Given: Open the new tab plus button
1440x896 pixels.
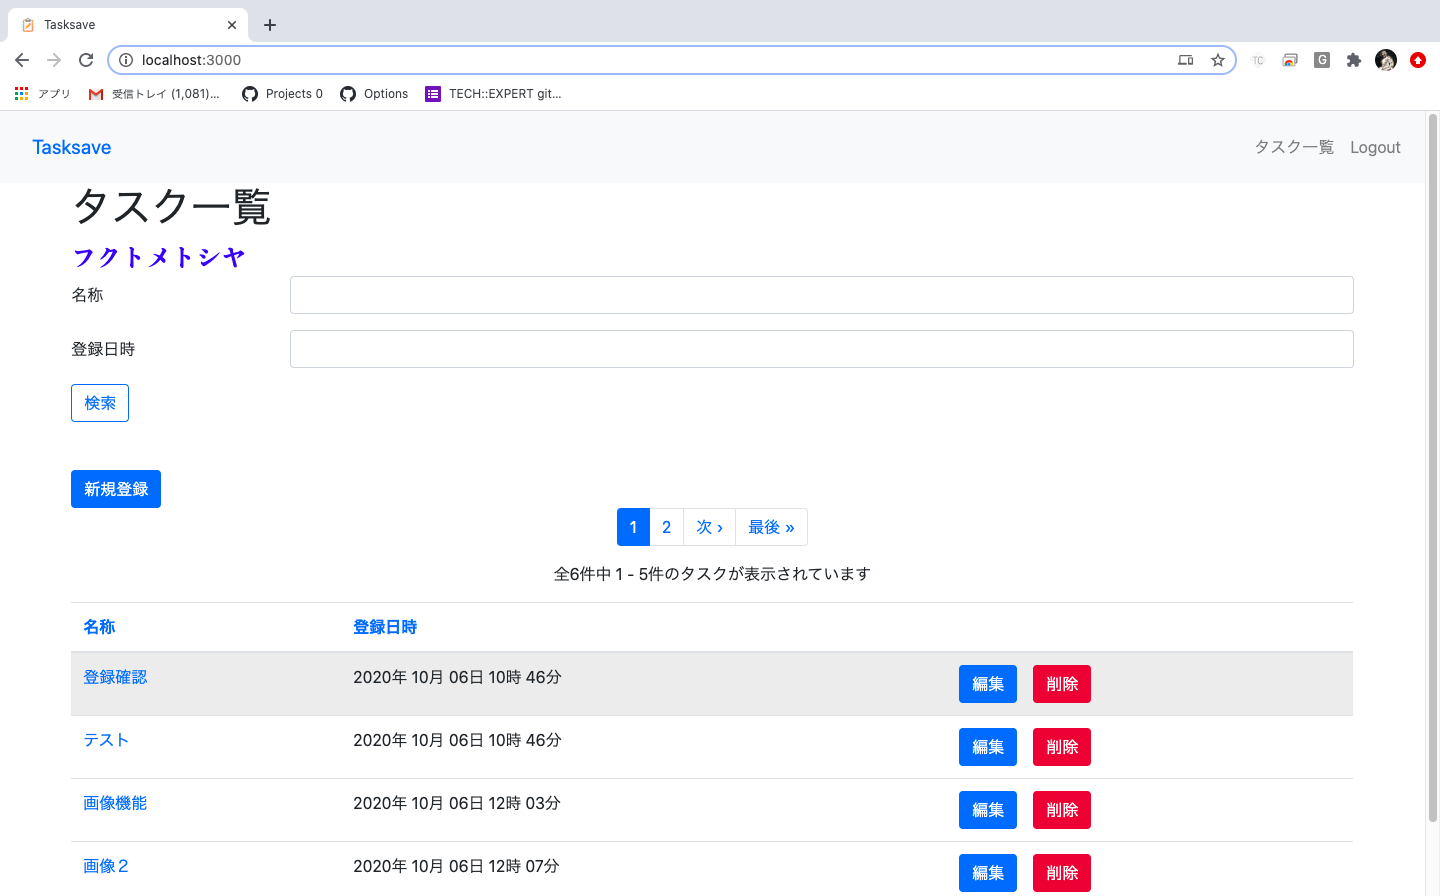Looking at the screenshot, I should 270,25.
